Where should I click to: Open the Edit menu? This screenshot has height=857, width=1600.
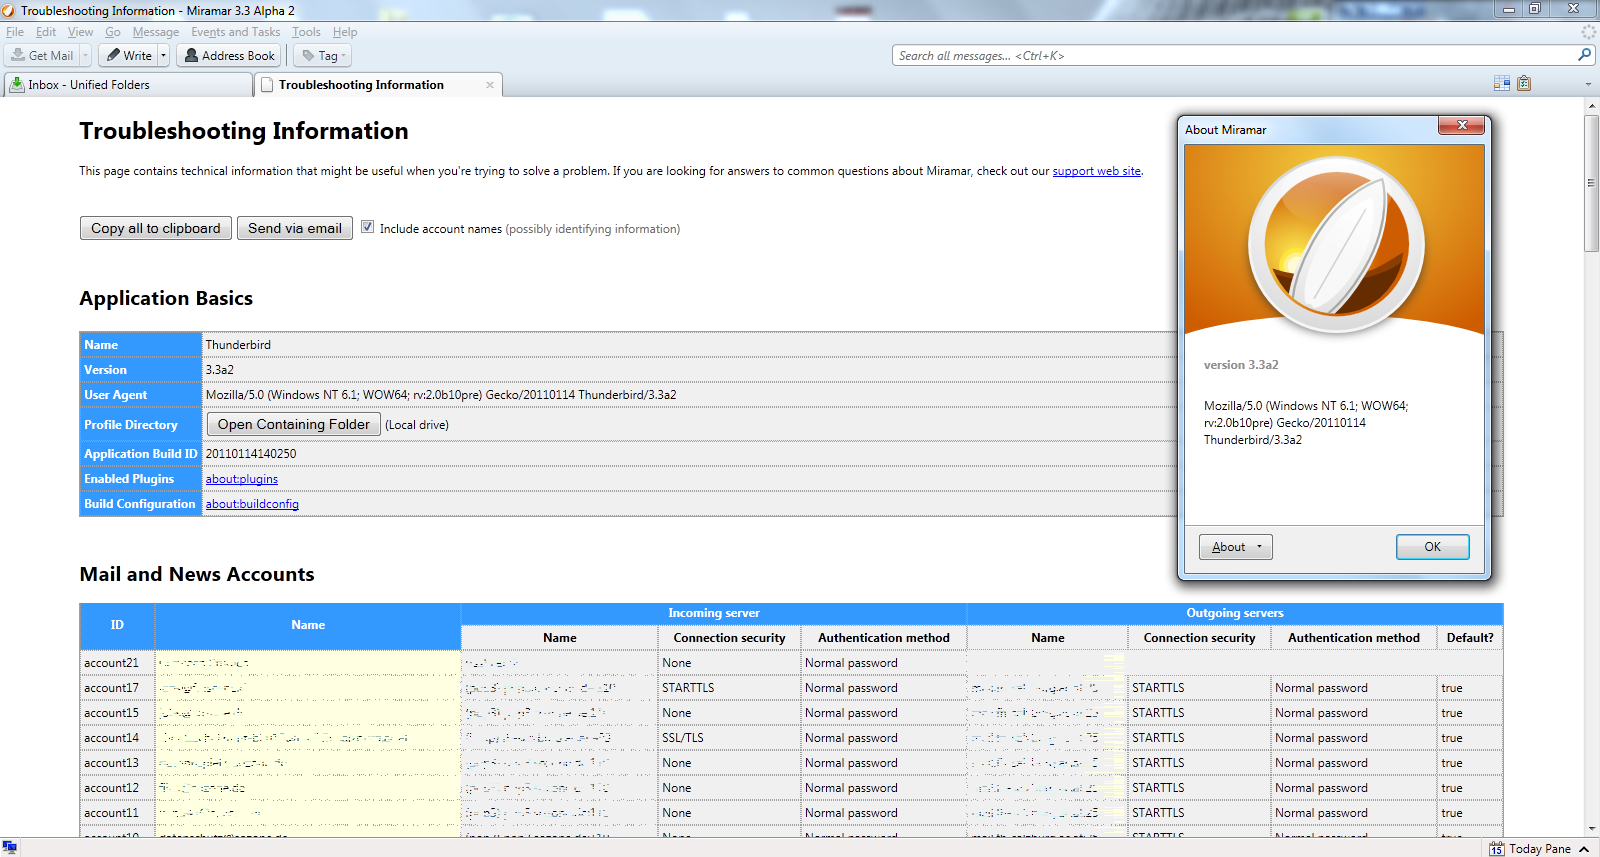[x=46, y=32]
